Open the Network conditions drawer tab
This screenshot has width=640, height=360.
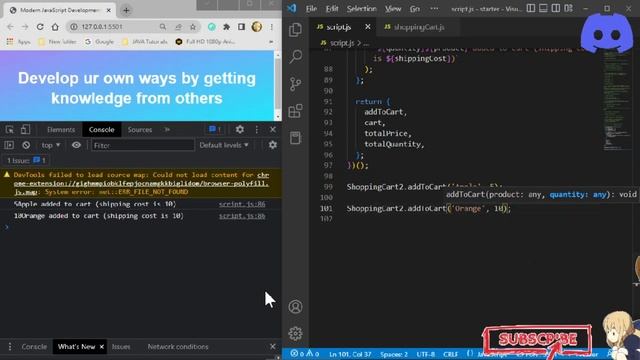pos(178,347)
